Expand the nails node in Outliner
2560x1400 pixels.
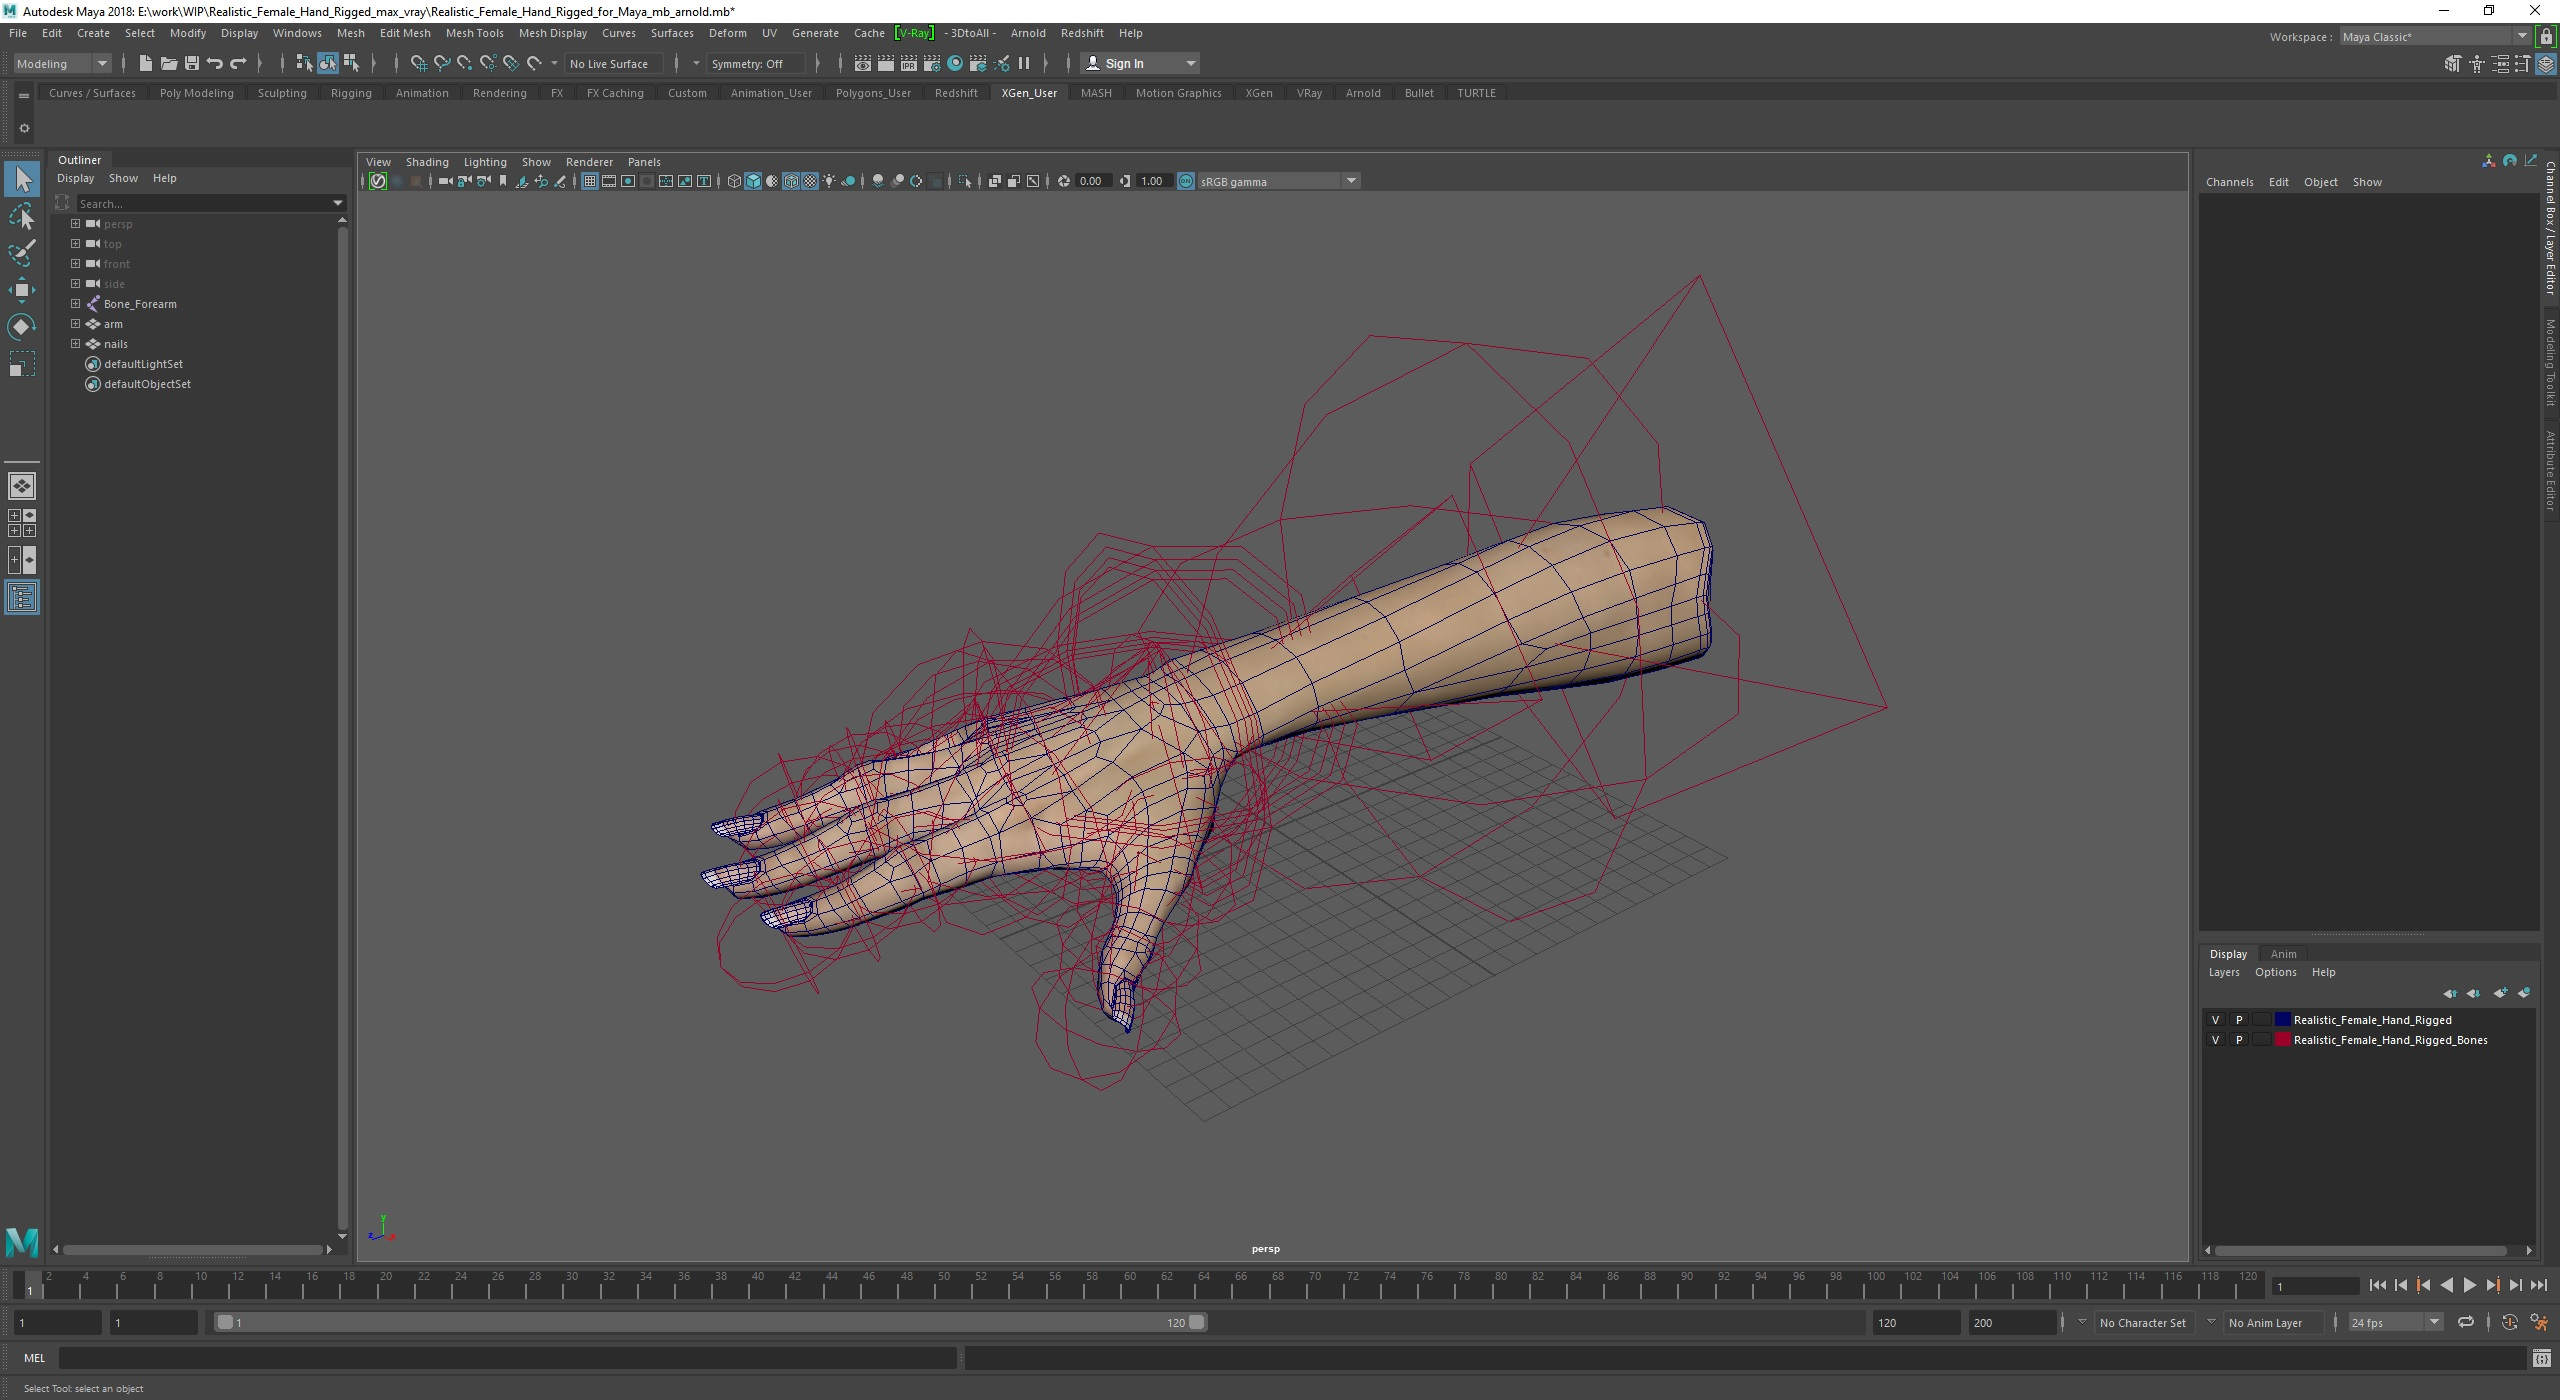tap(75, 344)
